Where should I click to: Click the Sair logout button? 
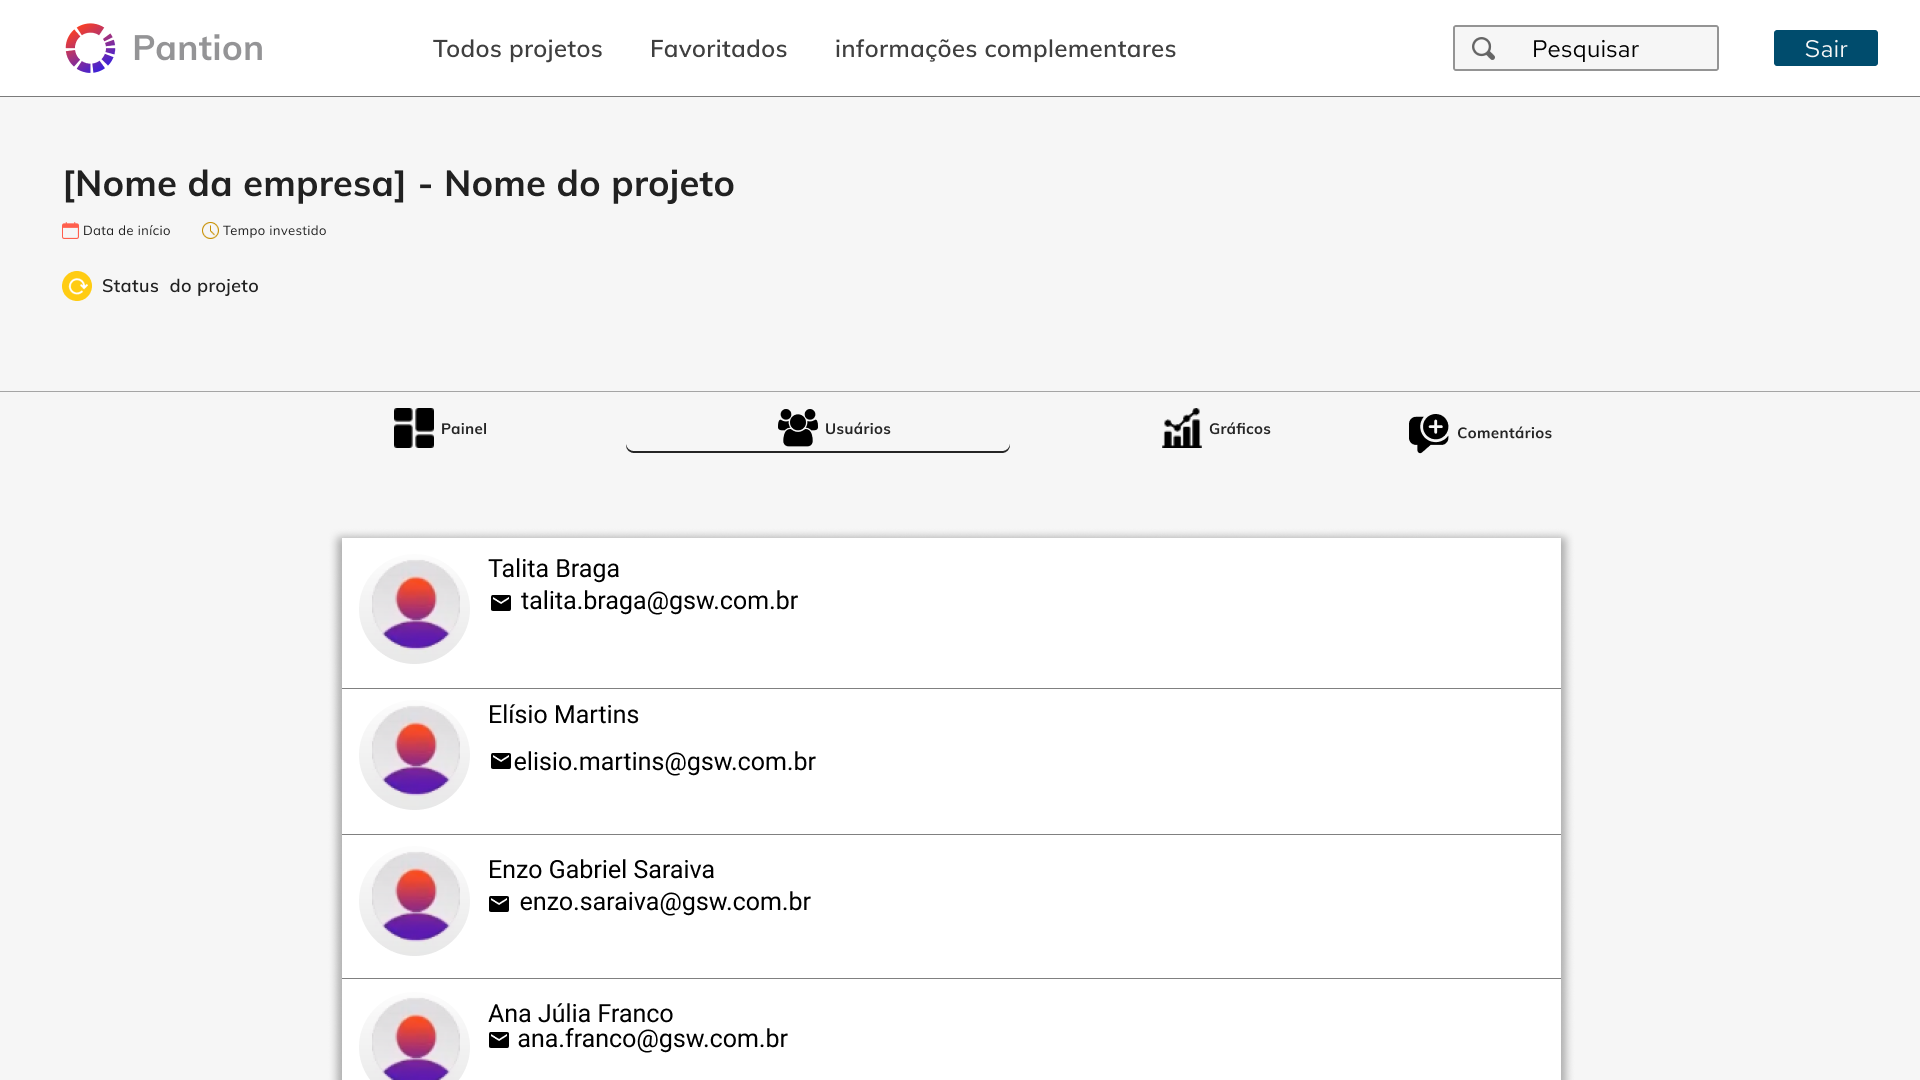point(1826,48)
